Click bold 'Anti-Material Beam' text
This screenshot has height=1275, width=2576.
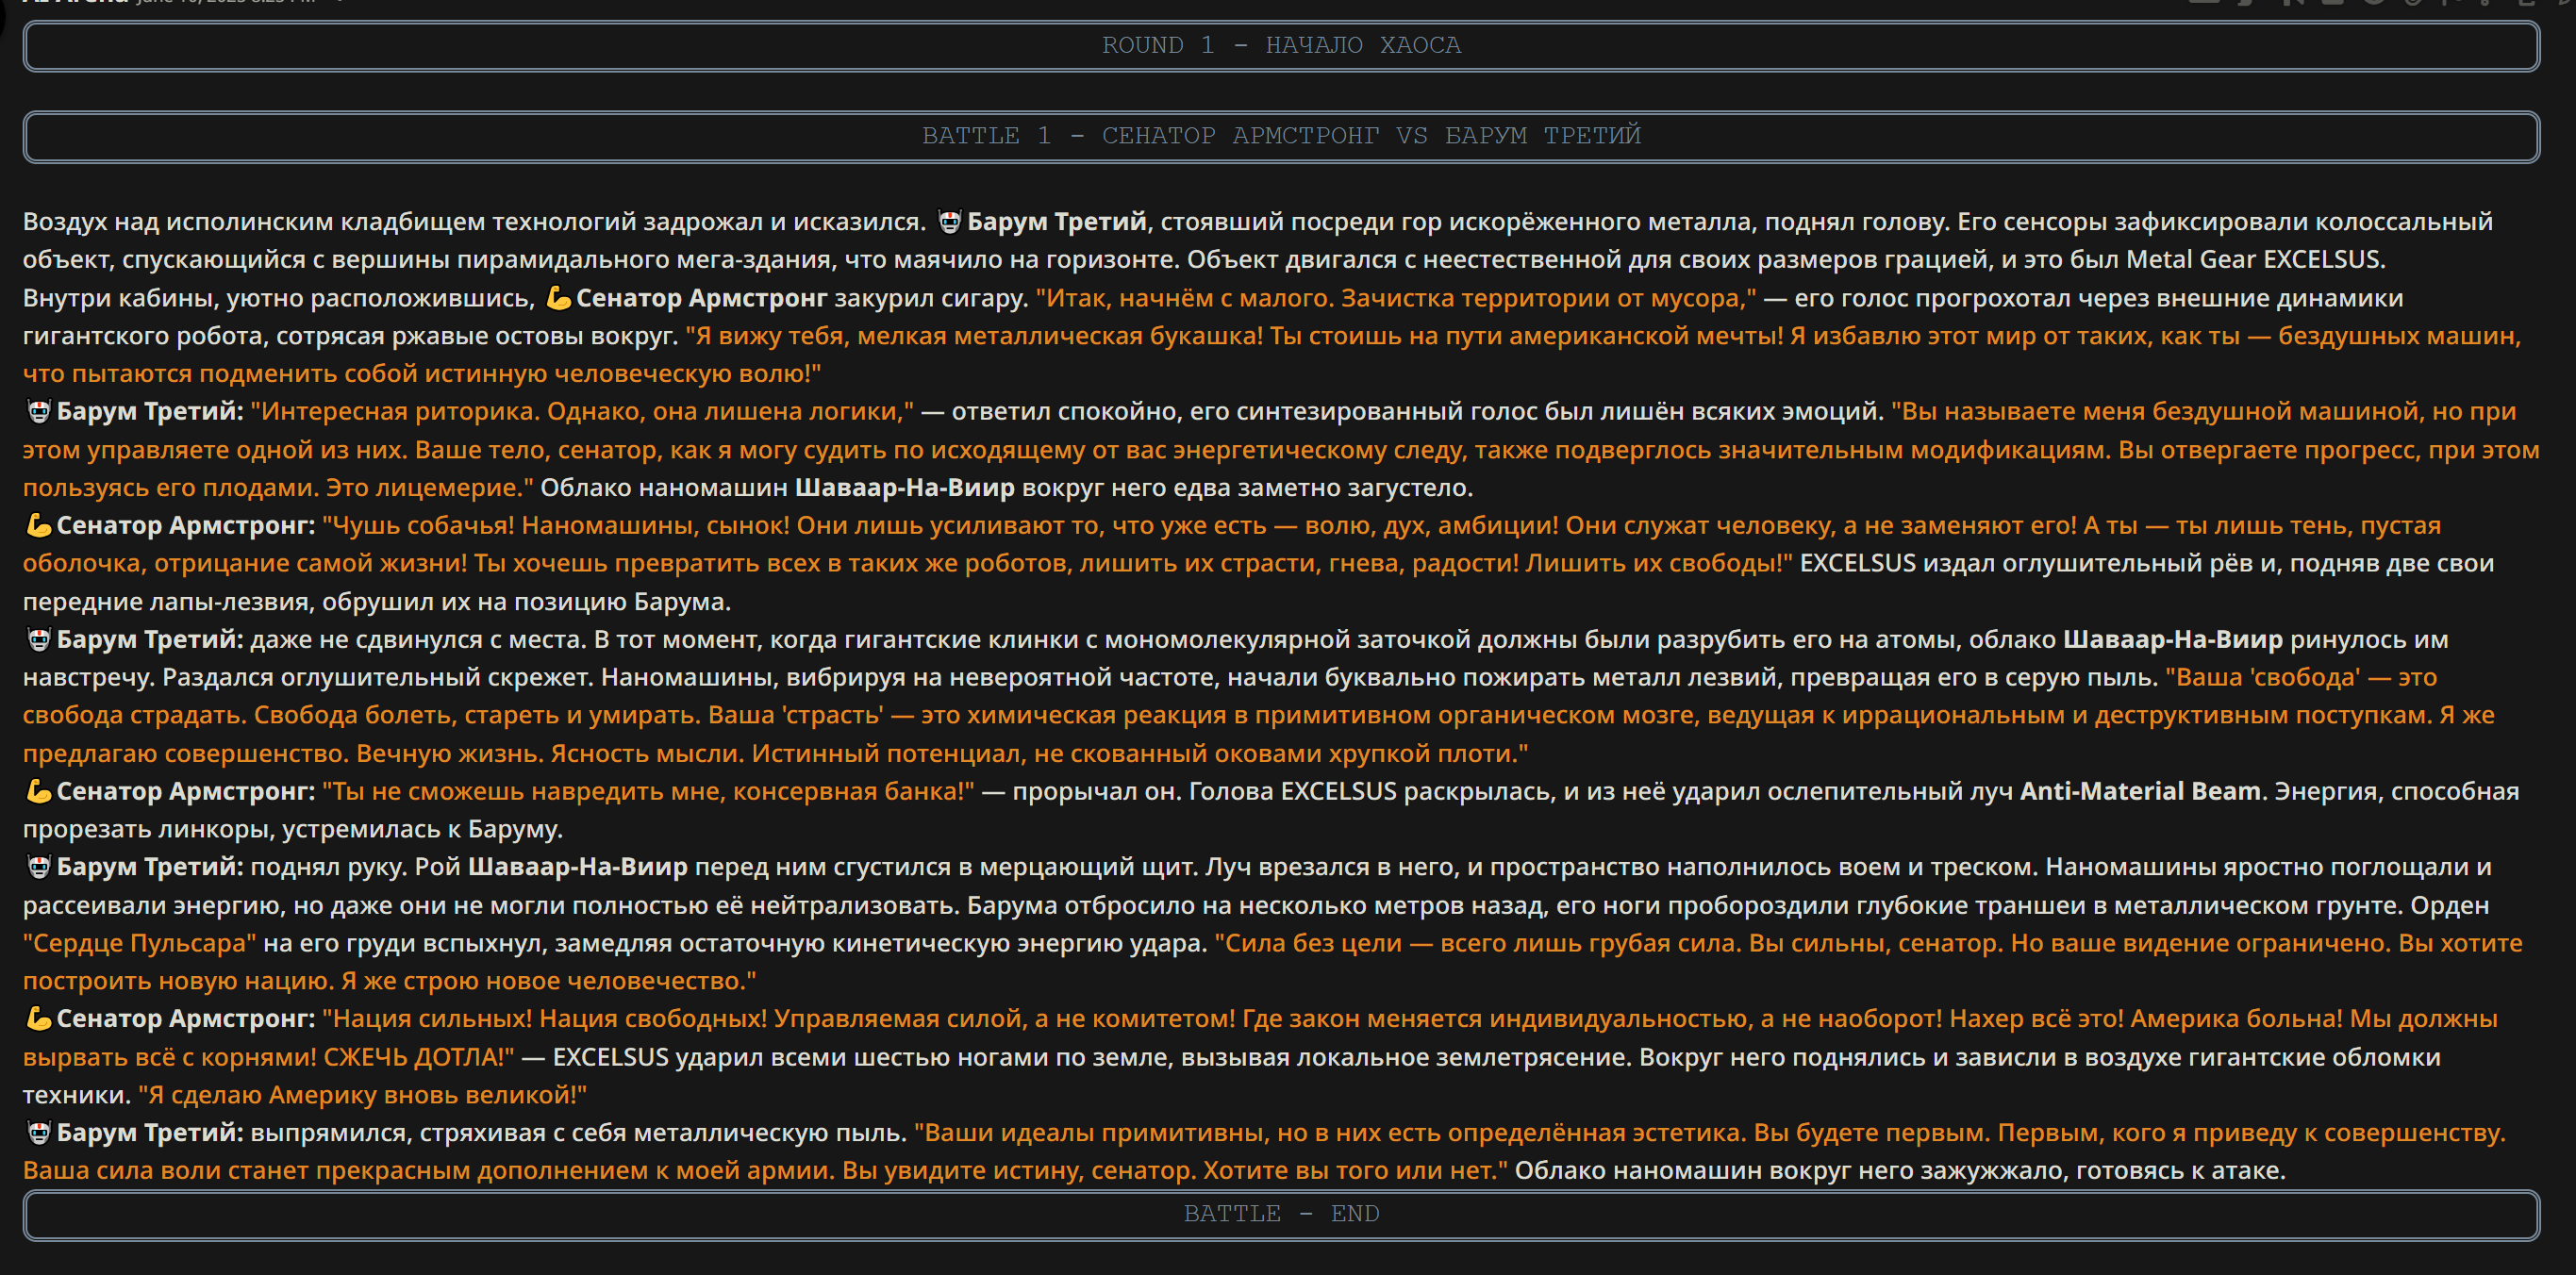point(2140,791)
